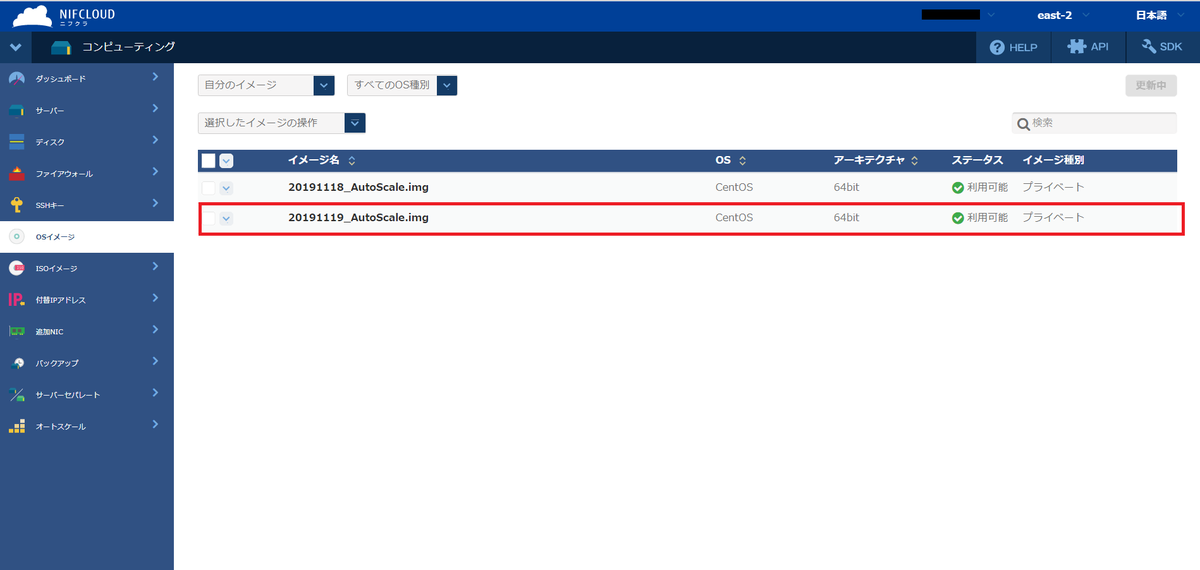Click the API button in top bar
Screen dimensions: 1200x570
click(x=1088, y=47)
